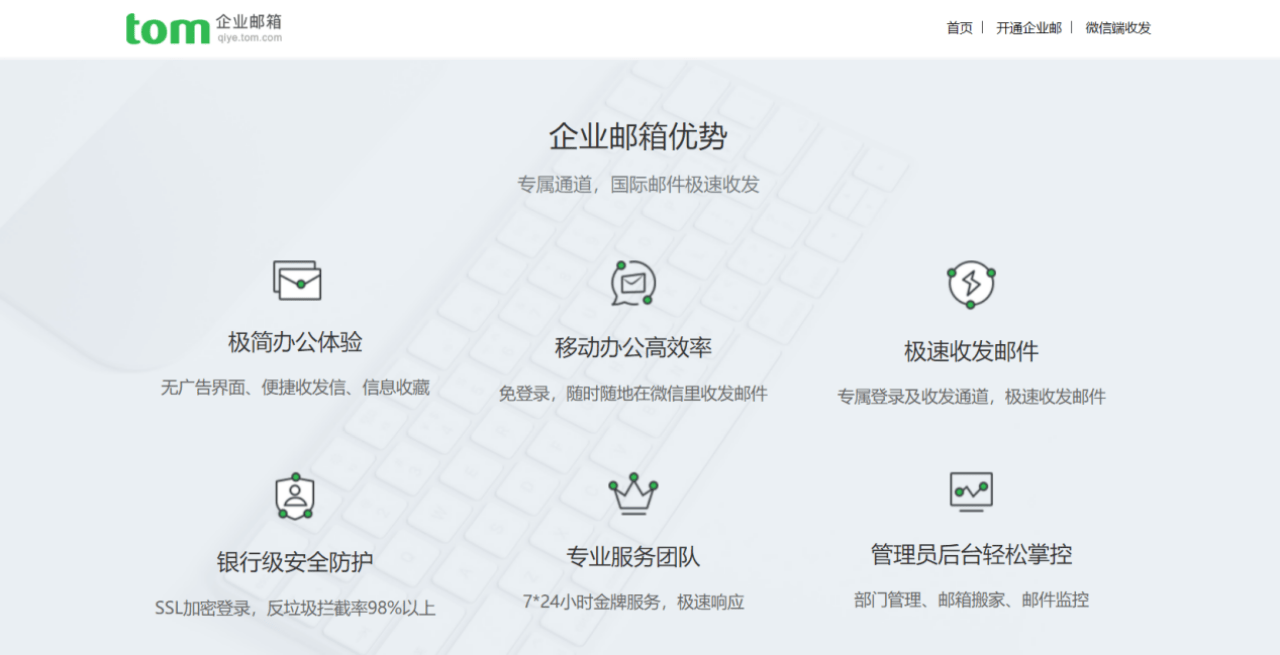Viewport: 1280px width, 655px height.
Task: Click the chat mail icon above 移动办公高效率
Action: point(633,283)
